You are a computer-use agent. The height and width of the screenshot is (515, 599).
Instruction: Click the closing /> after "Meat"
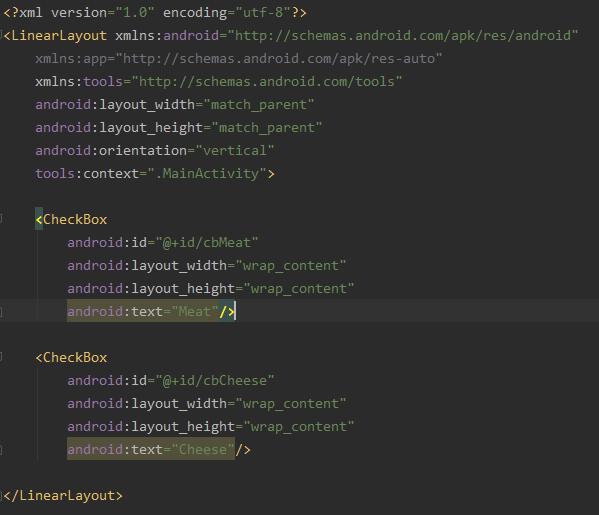(227, 311)
